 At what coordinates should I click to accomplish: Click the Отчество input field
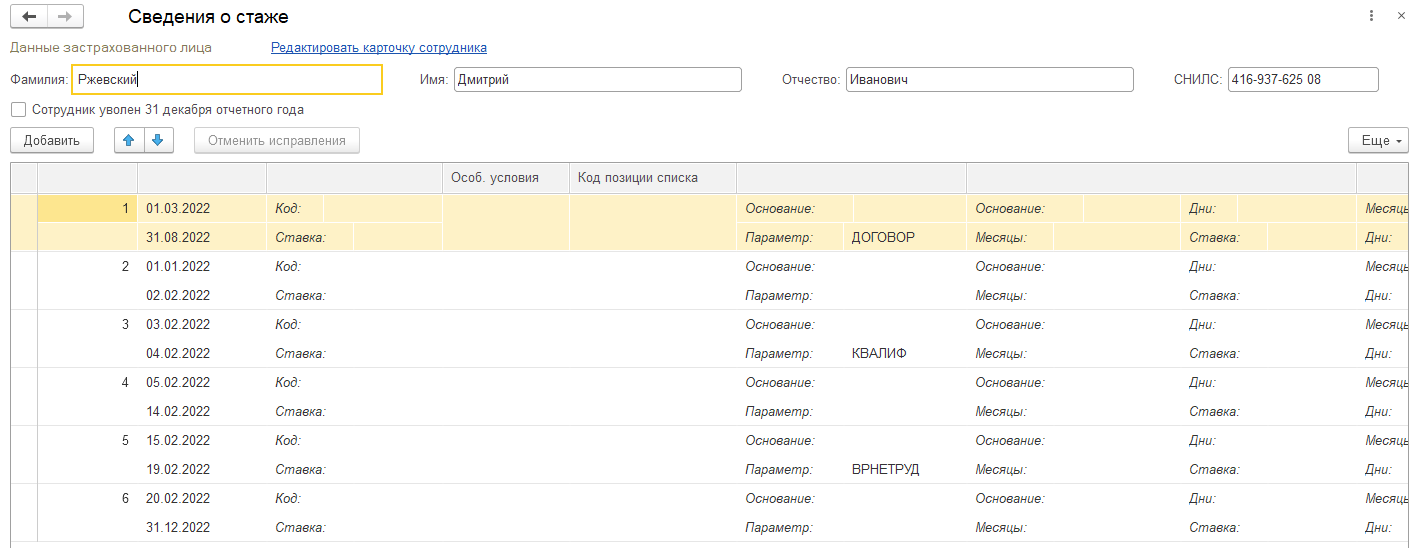tap(989, 80)
